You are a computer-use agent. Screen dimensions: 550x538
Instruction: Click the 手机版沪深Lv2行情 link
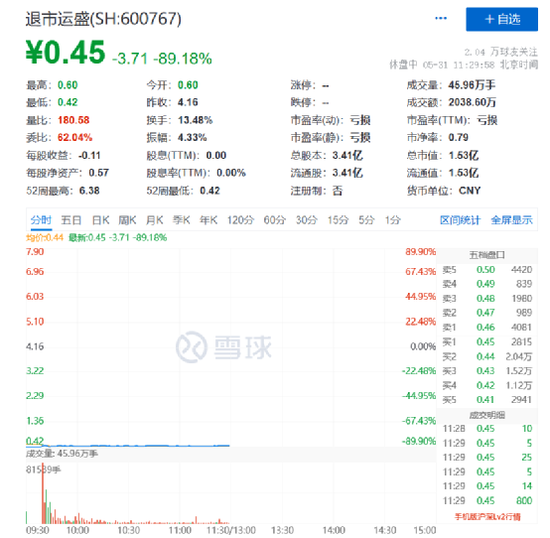point(488,516)
